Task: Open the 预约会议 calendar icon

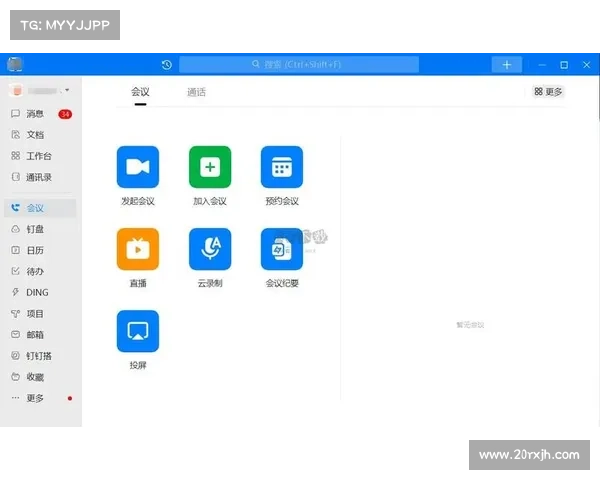Action: pyautogui.click(x=282, y=167)
